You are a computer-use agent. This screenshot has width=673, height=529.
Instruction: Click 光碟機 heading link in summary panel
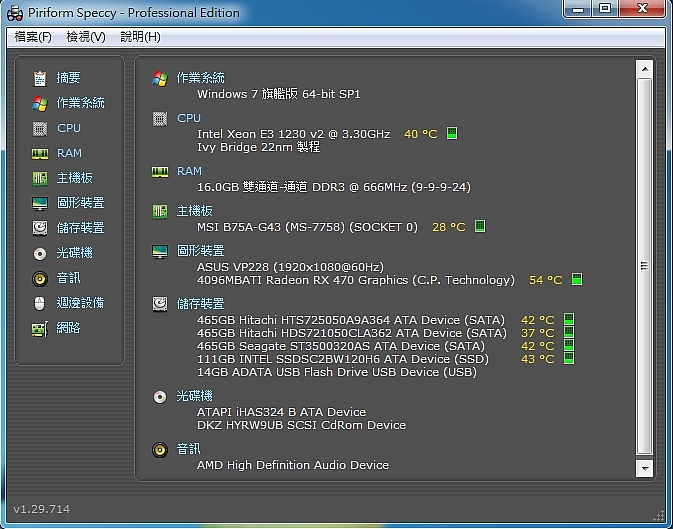[x=195, y=396]
